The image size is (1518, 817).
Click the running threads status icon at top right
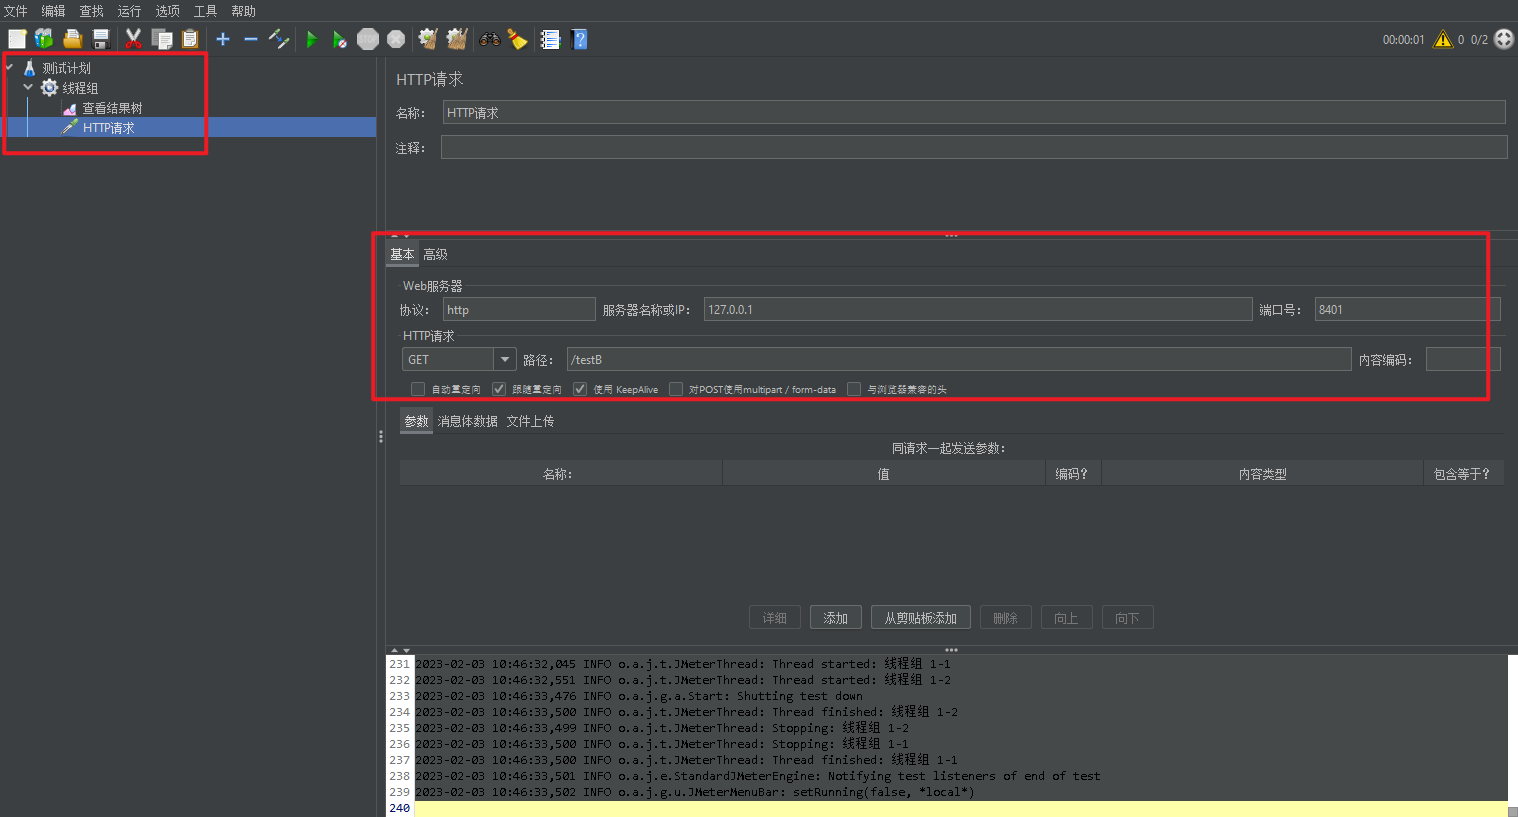pos(1504,39)
